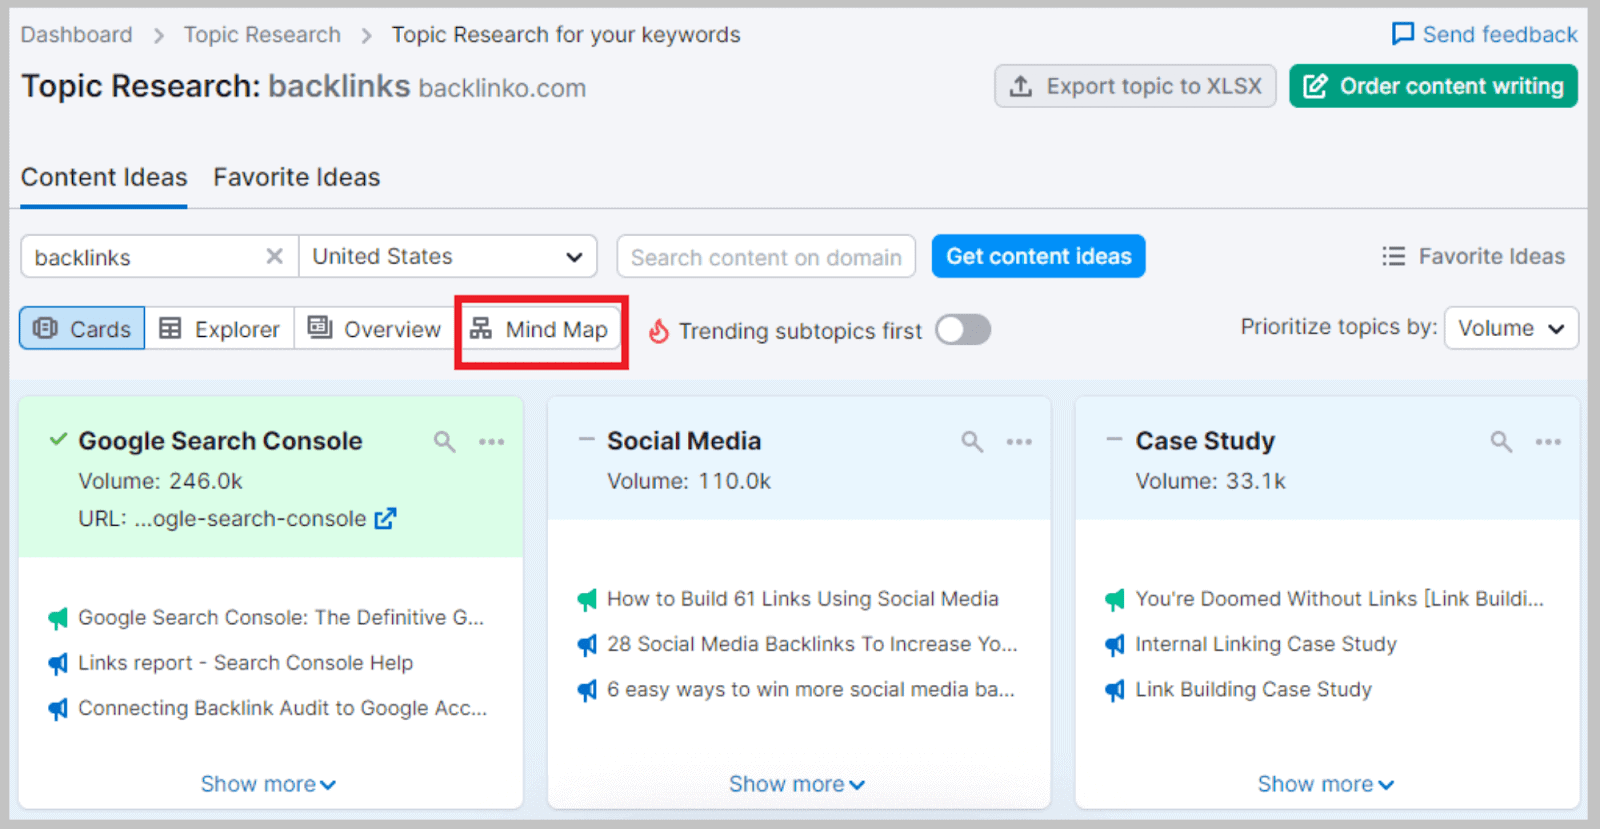Click Get content ideas button
The width and height of the screenshot is (1600, 829).
(x=1038, y=257)
